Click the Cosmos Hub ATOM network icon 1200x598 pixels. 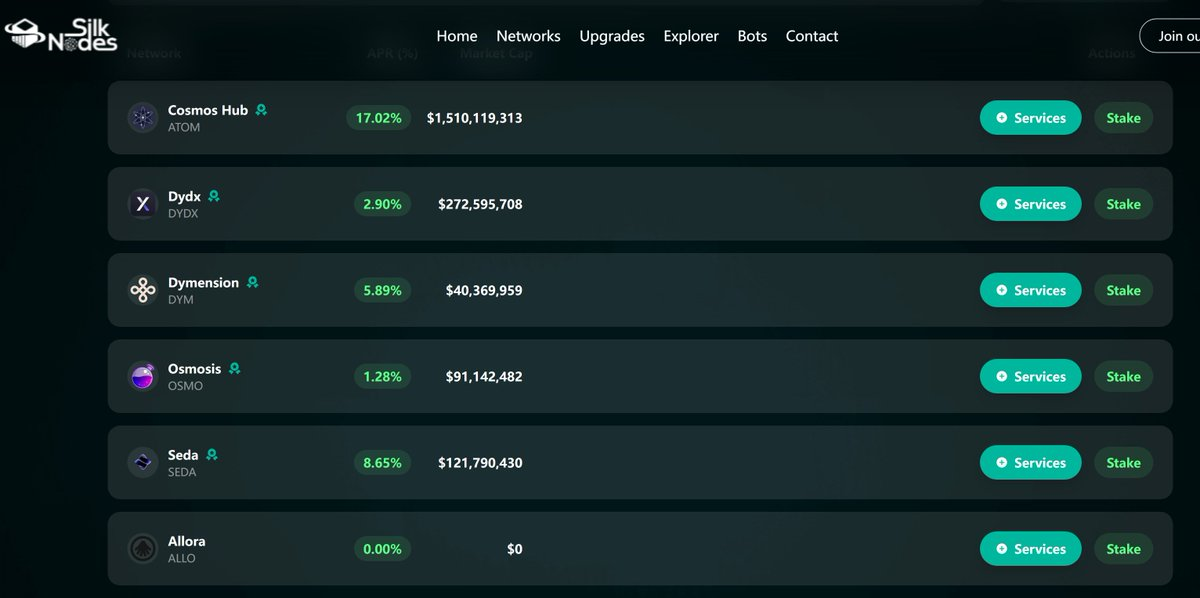(x=143, y=118)
